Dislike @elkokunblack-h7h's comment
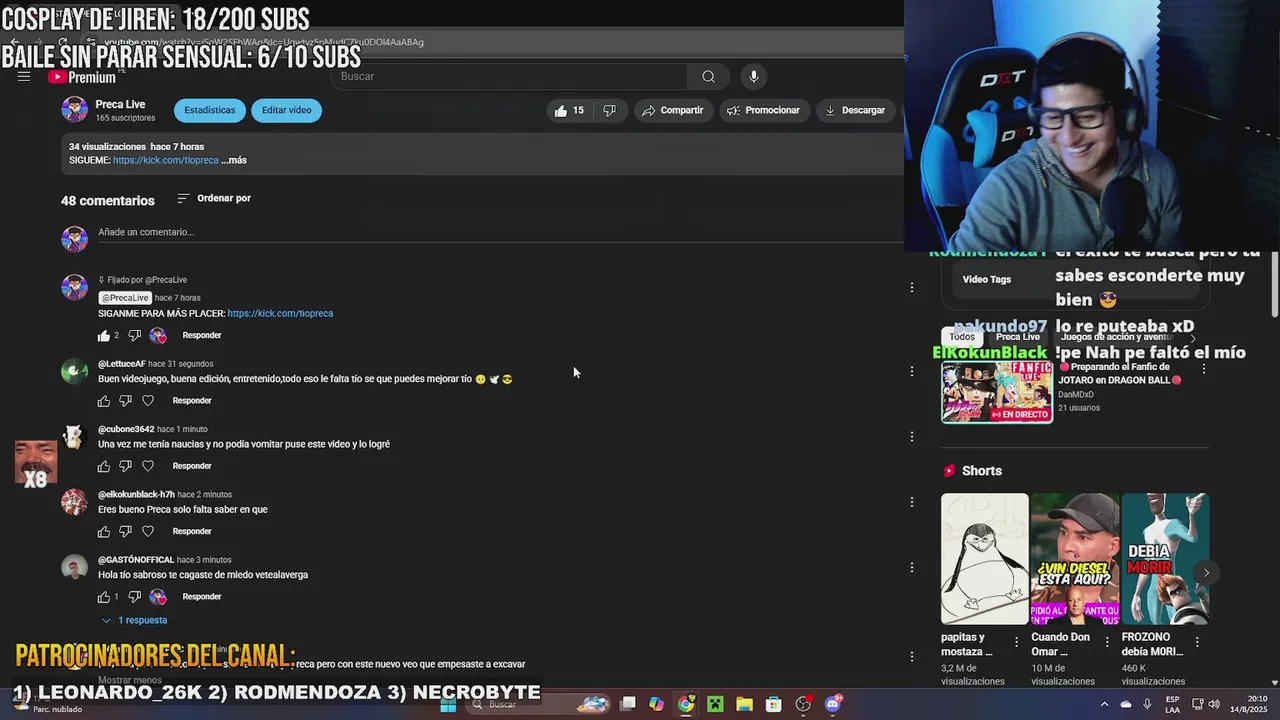 [125, 532]
